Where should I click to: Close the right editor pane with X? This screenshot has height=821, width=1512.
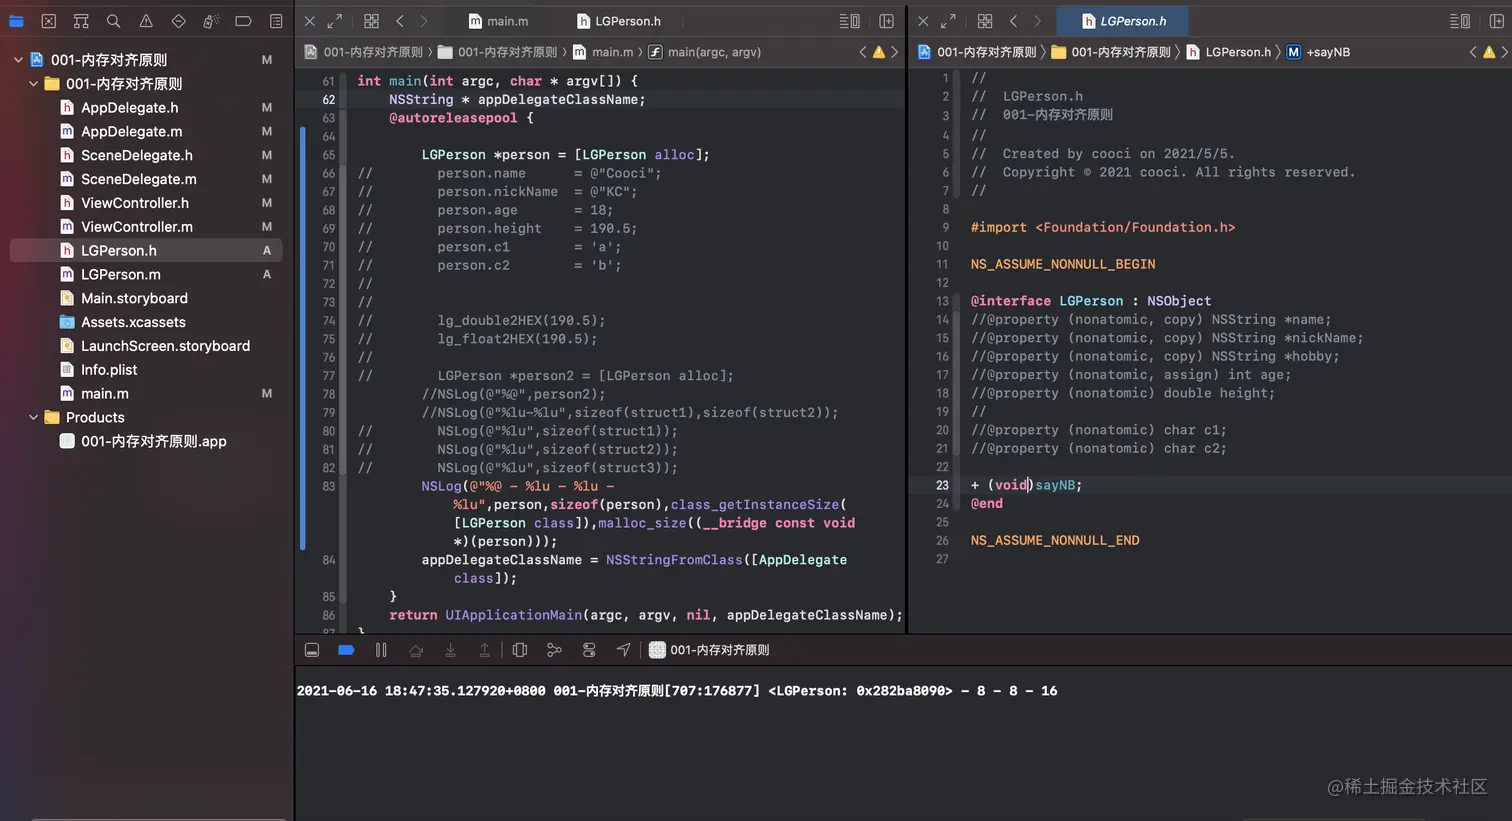pyautogui.click(x=923, y=21)
